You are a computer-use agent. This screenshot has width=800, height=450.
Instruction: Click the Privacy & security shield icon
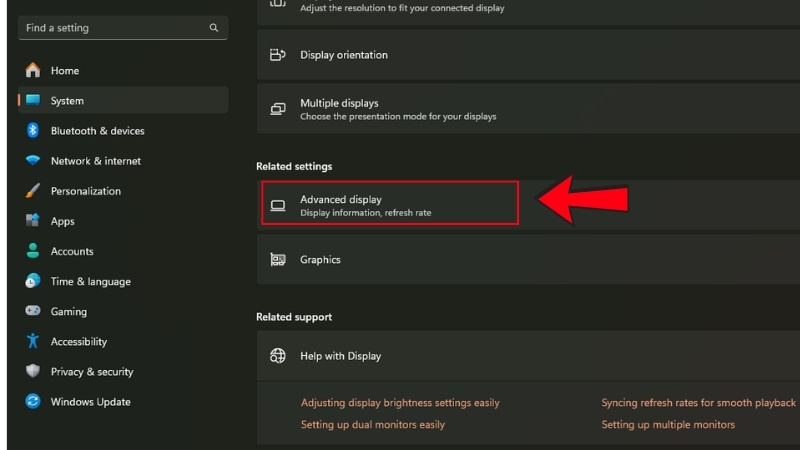coord(33,372)
